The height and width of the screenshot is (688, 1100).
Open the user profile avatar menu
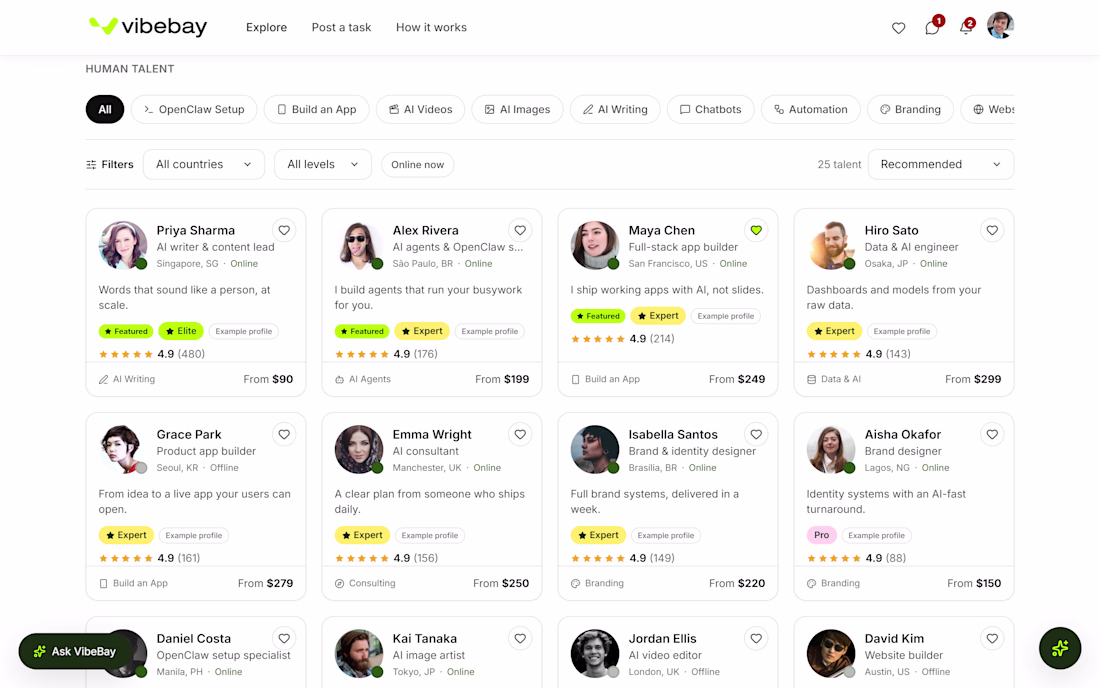[1000, 26]
